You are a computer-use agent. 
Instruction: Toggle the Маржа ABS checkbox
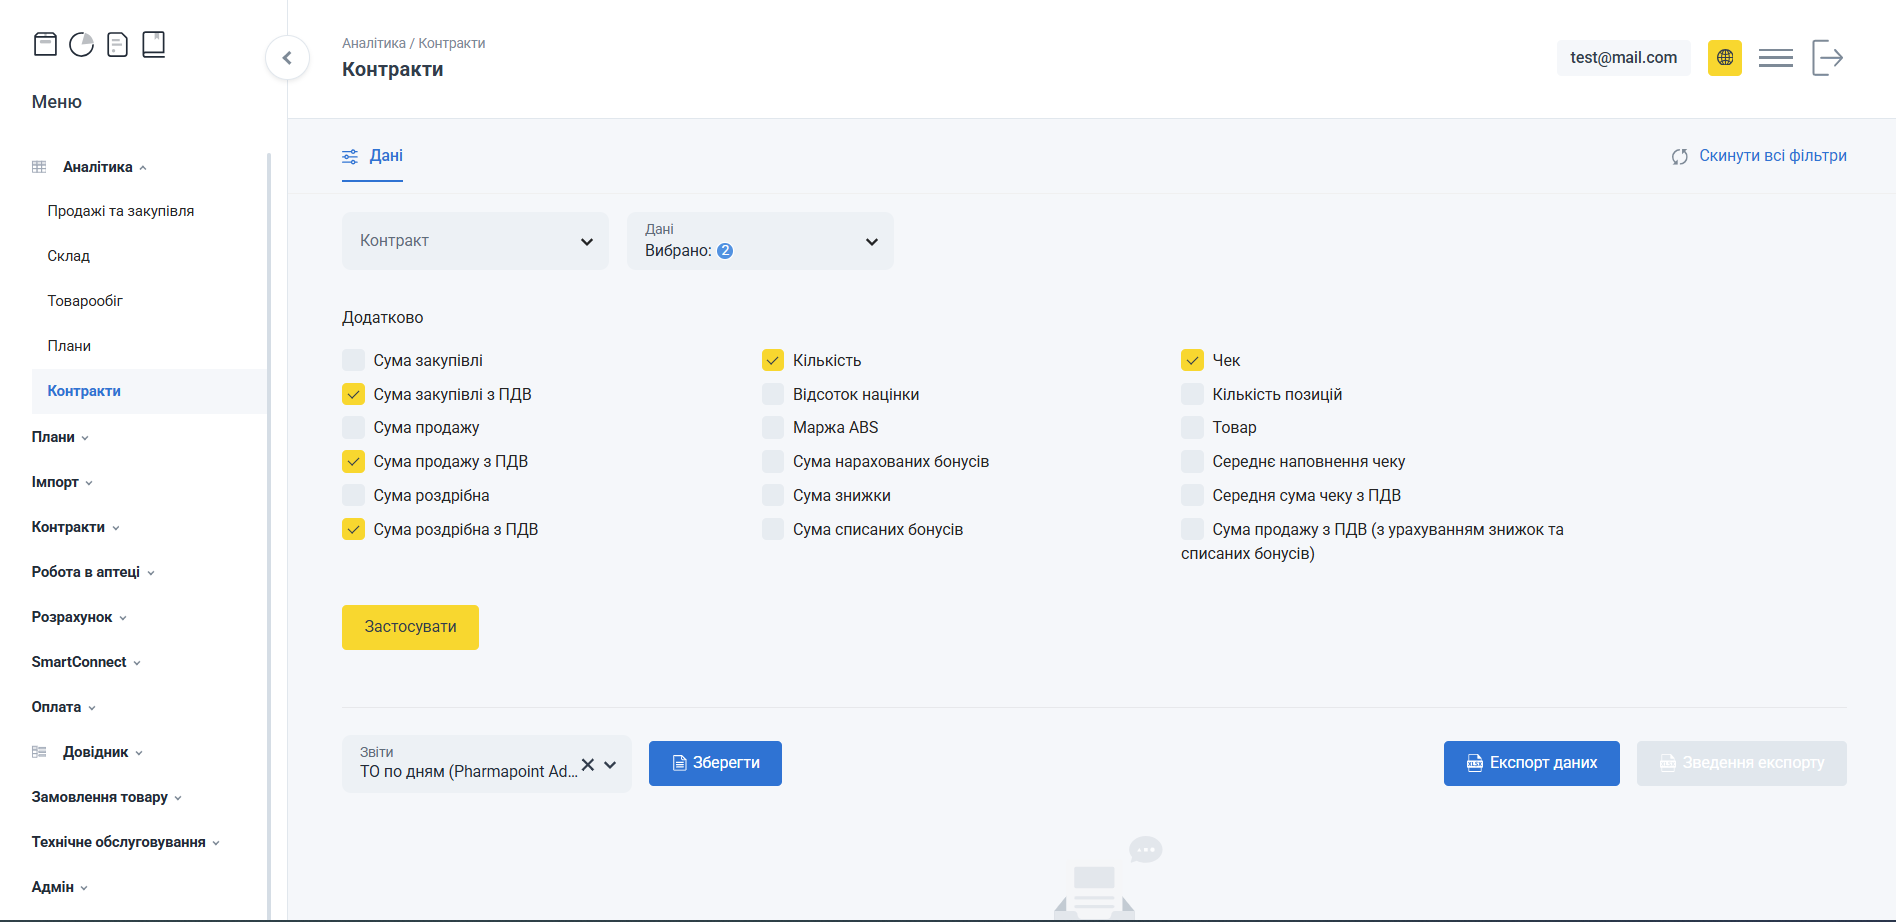click(x=772, y=428)
